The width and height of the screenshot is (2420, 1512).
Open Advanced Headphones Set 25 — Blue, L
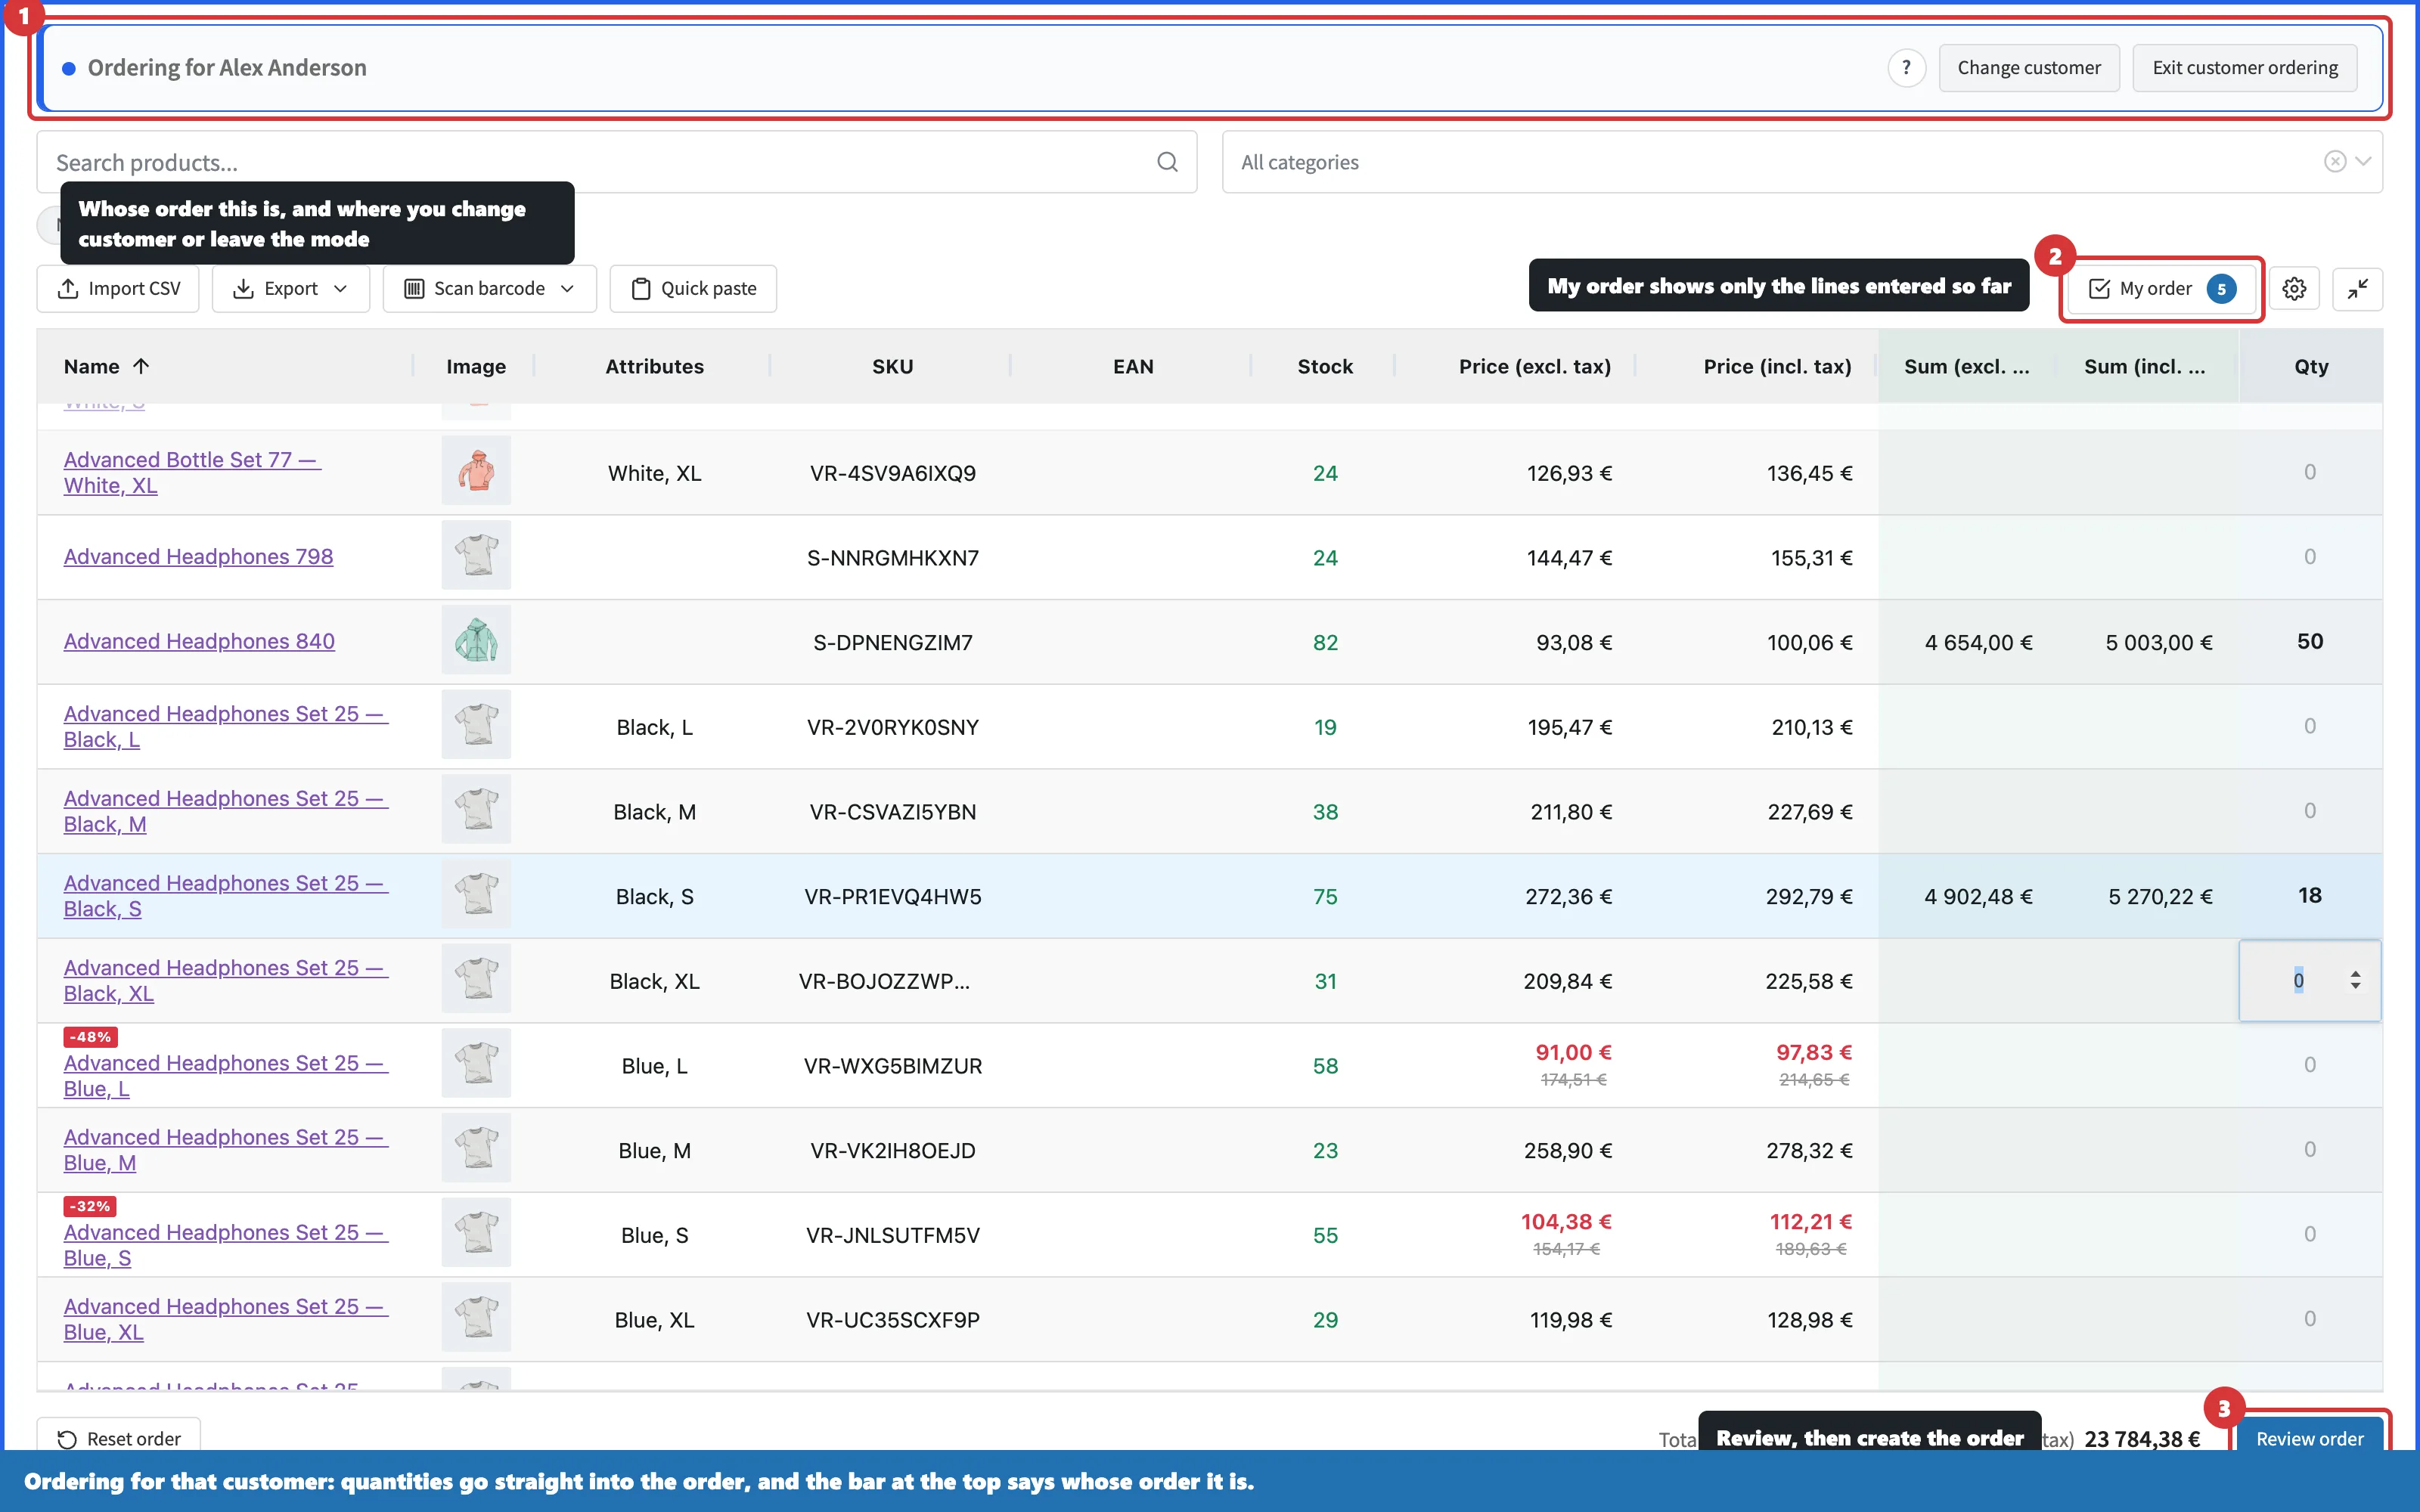226,1076
